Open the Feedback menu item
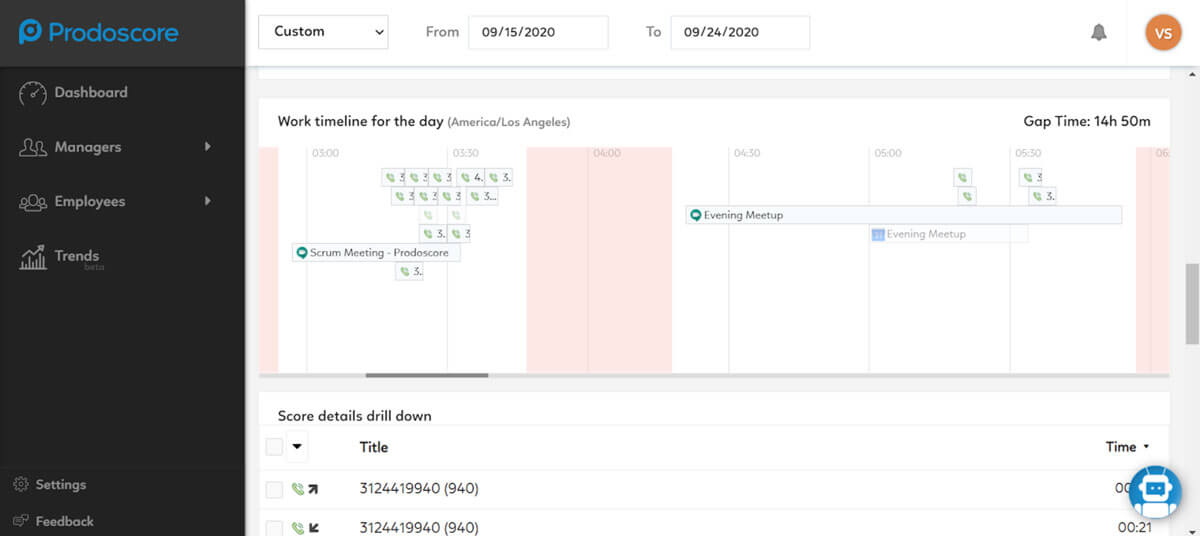The height and width of the screenshot is (536, 1200). [64, 521]
